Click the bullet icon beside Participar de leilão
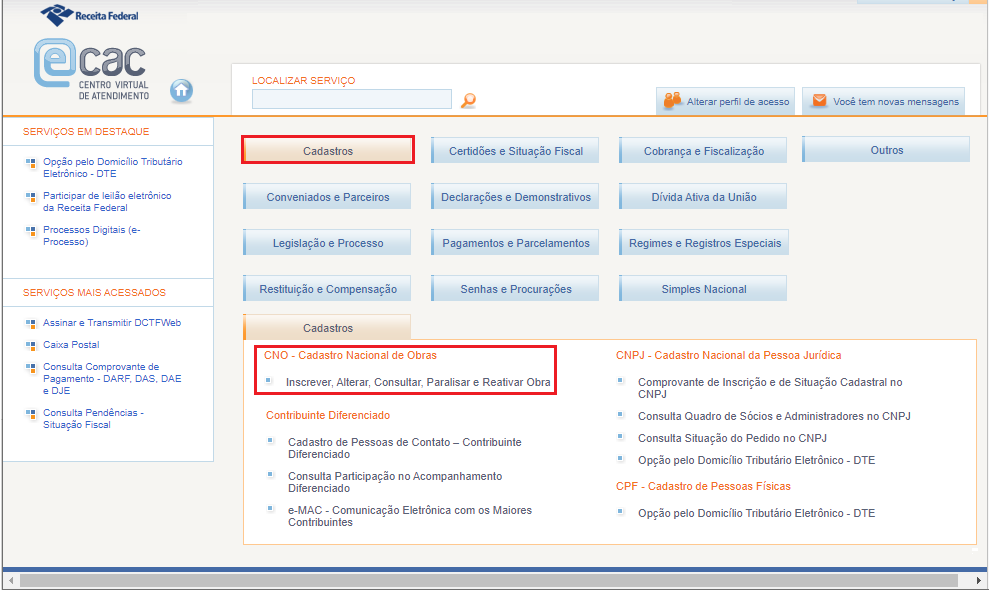 [x=30, y=197]
